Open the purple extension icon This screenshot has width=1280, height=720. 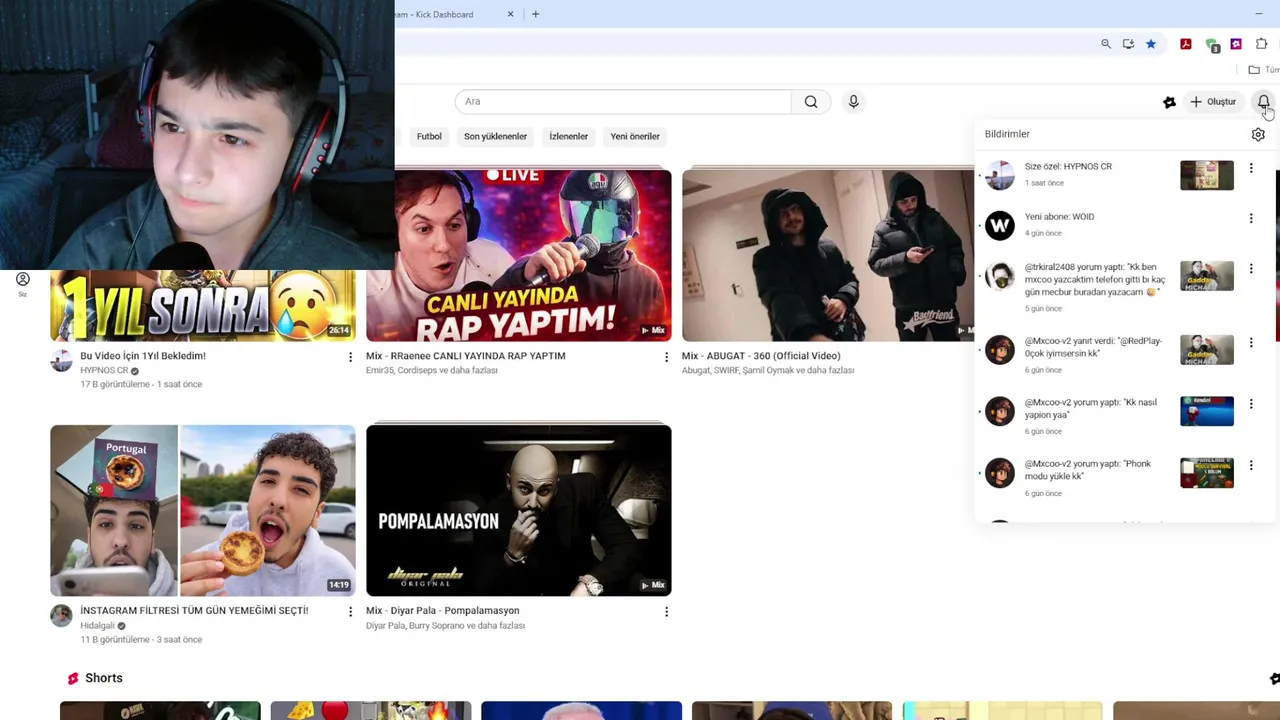[1236, 44]
